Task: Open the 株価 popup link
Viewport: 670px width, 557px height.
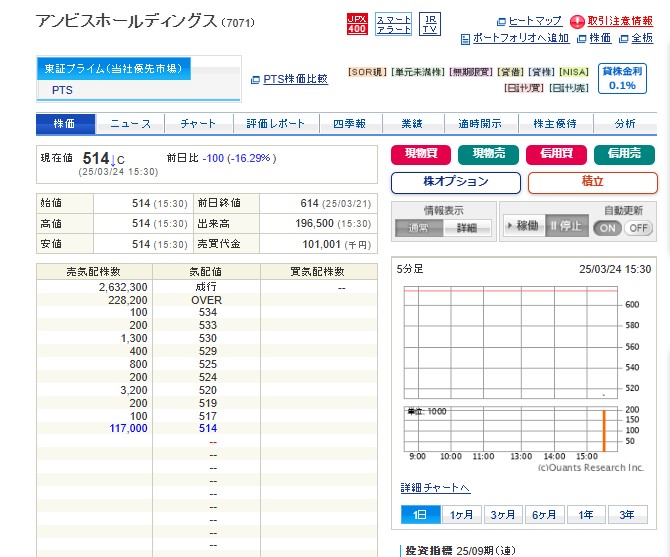Action: (599, 38)
